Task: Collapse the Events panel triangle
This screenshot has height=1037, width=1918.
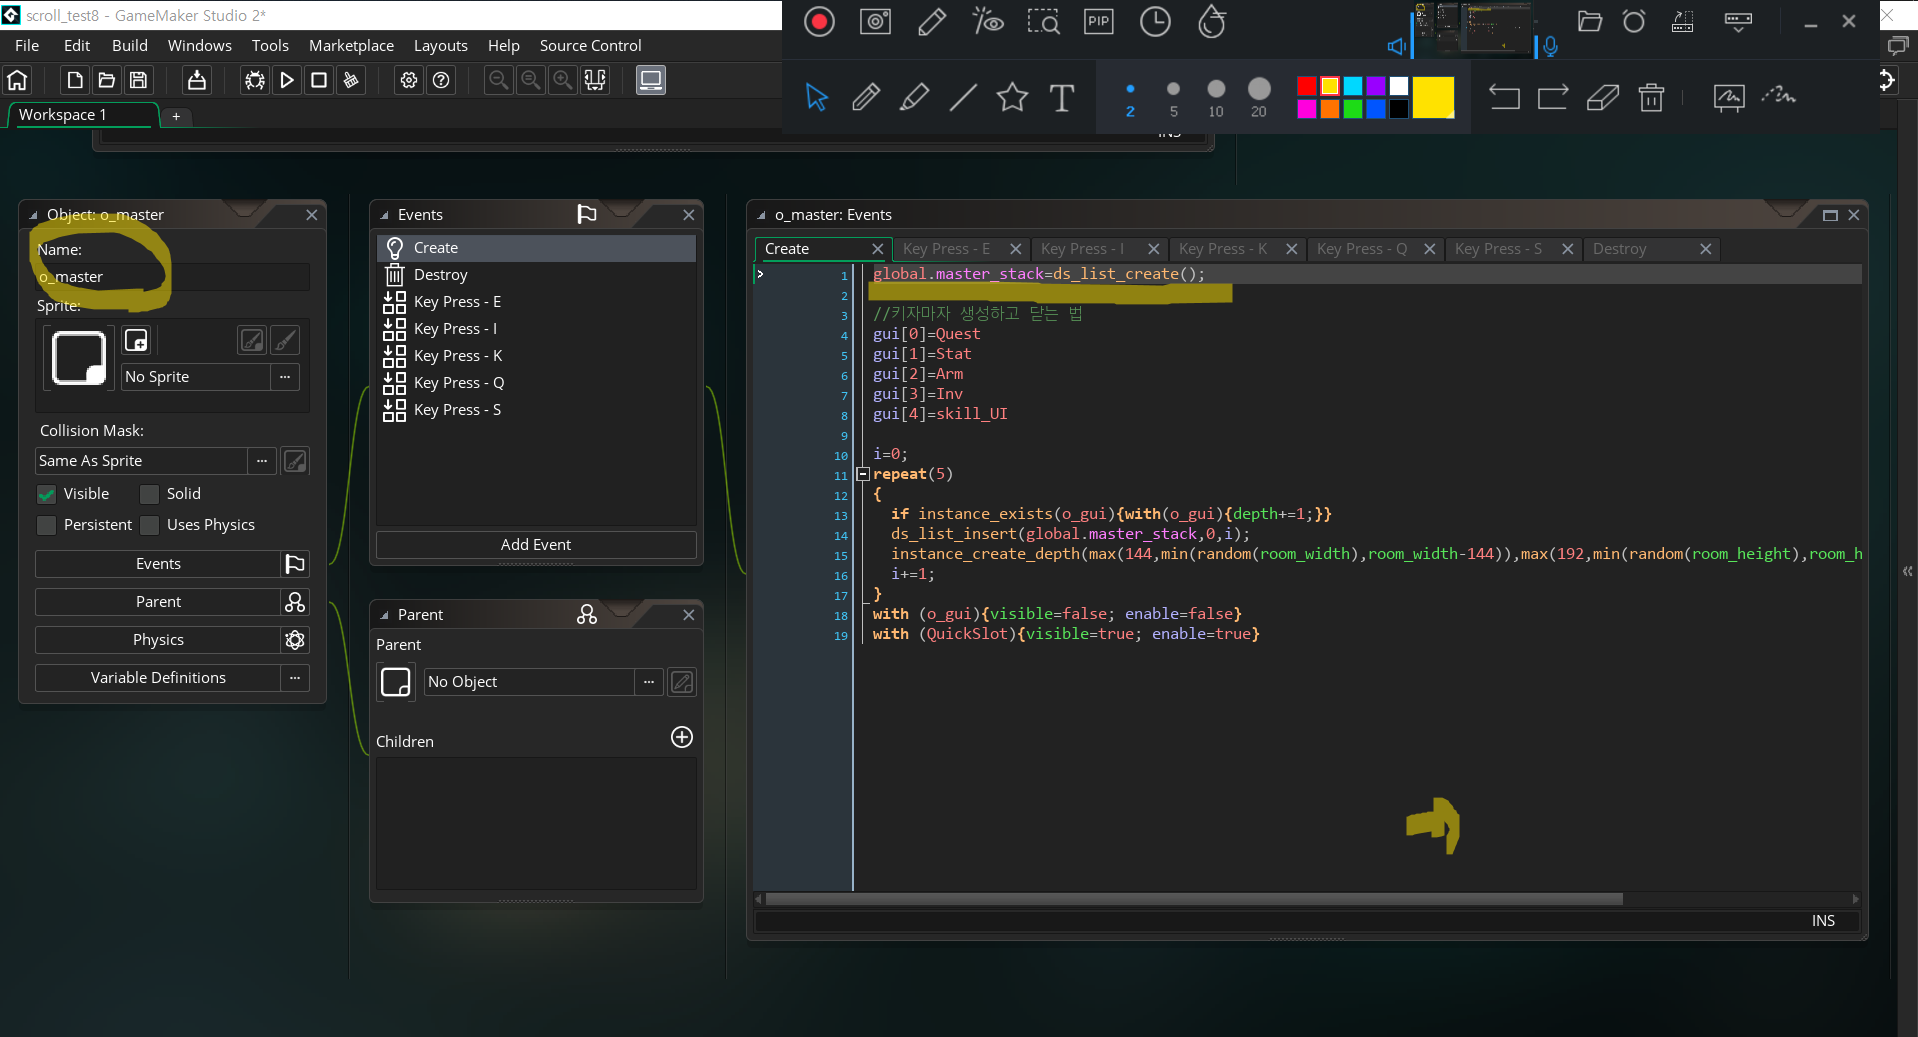Action: (x=384, y=215)
